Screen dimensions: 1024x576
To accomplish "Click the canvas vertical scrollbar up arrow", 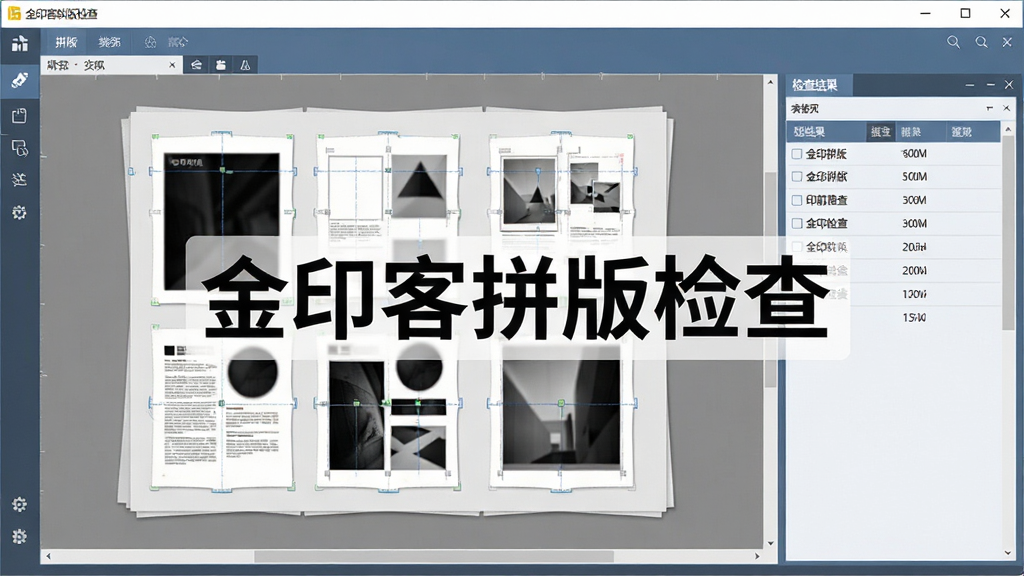I will [771, 82].
